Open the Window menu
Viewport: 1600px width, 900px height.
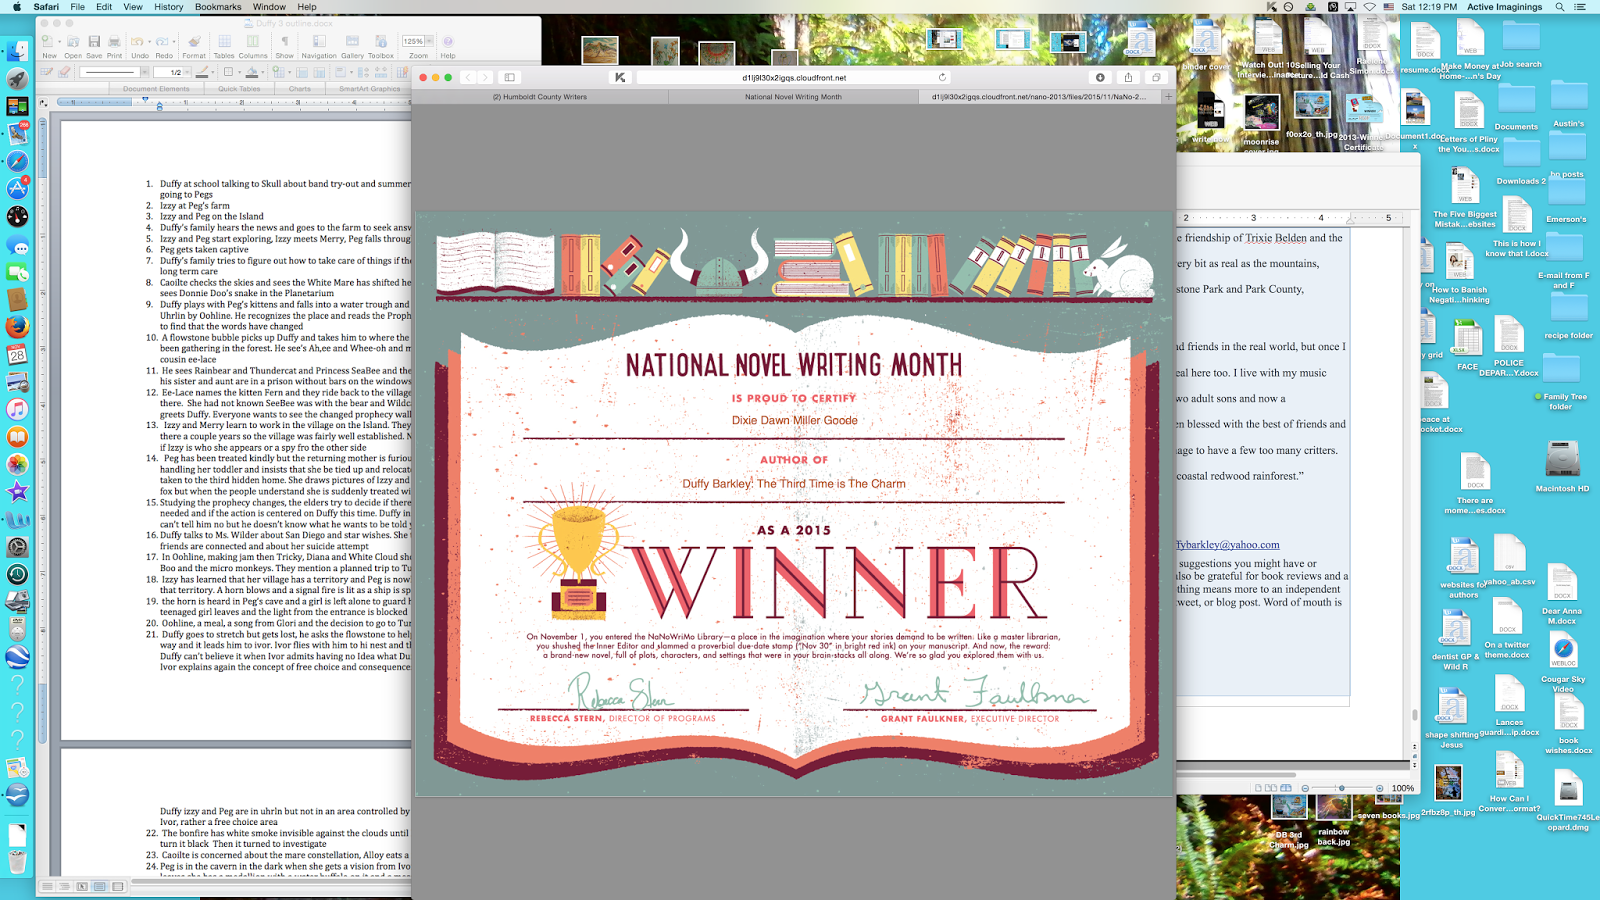pyautogui.click(x=269, y=7)
